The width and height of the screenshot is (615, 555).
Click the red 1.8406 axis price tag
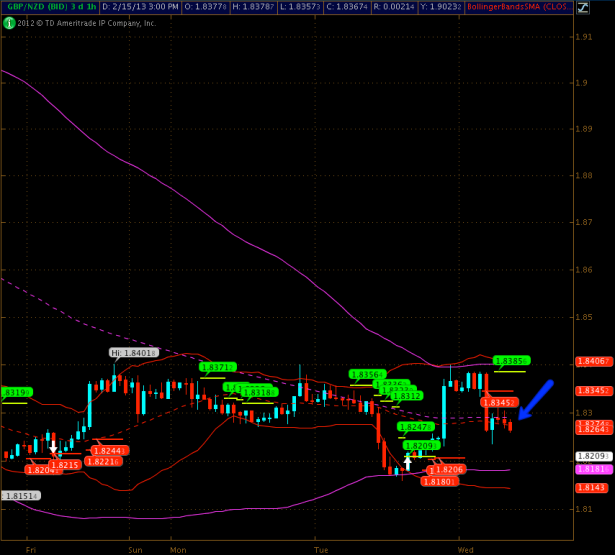point(593,361)
